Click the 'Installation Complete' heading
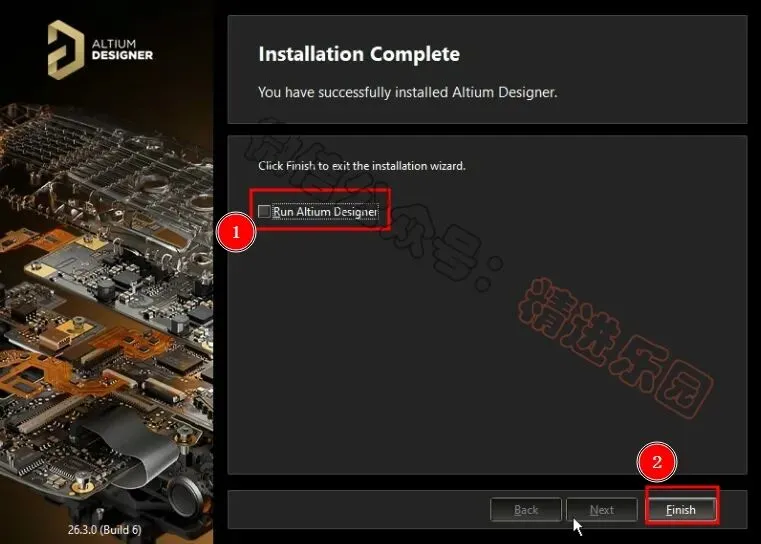 pos(359,54)
